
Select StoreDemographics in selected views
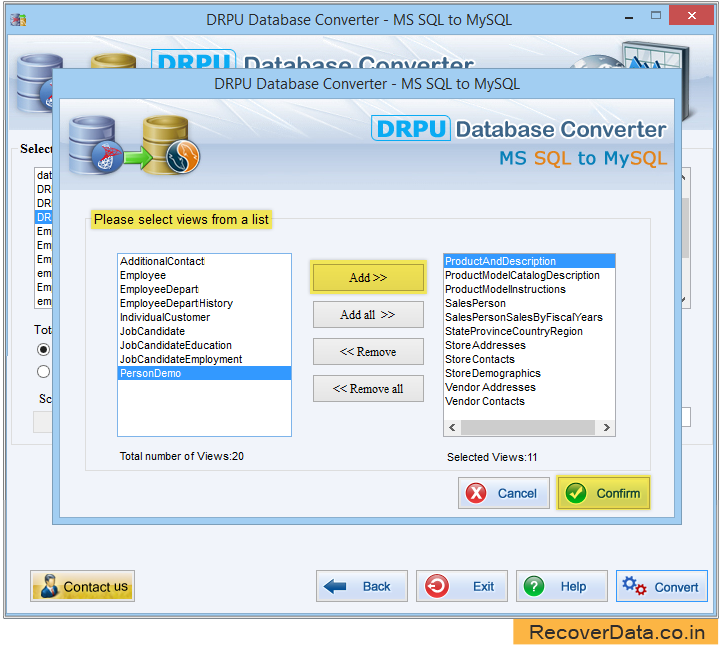point(529,373)
